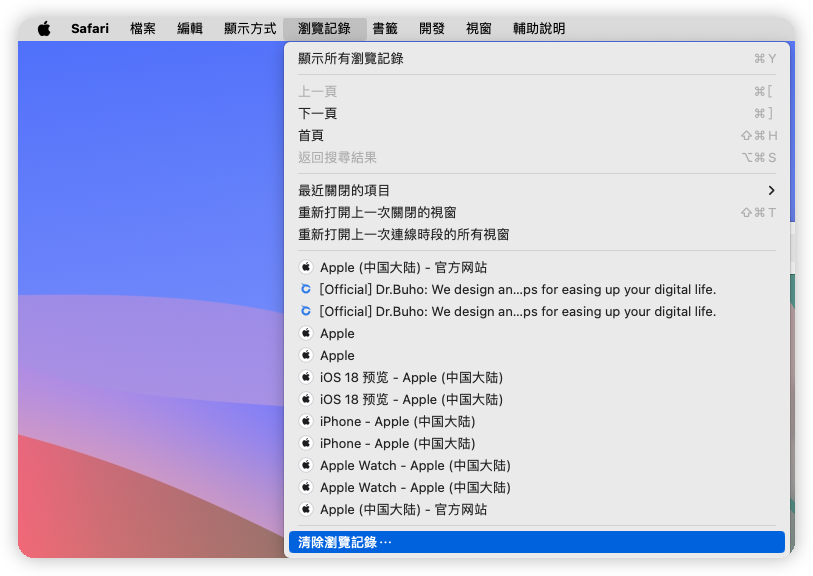Open the 檔案 menu
Screen dimensions: 813x576
click(143, 29)
